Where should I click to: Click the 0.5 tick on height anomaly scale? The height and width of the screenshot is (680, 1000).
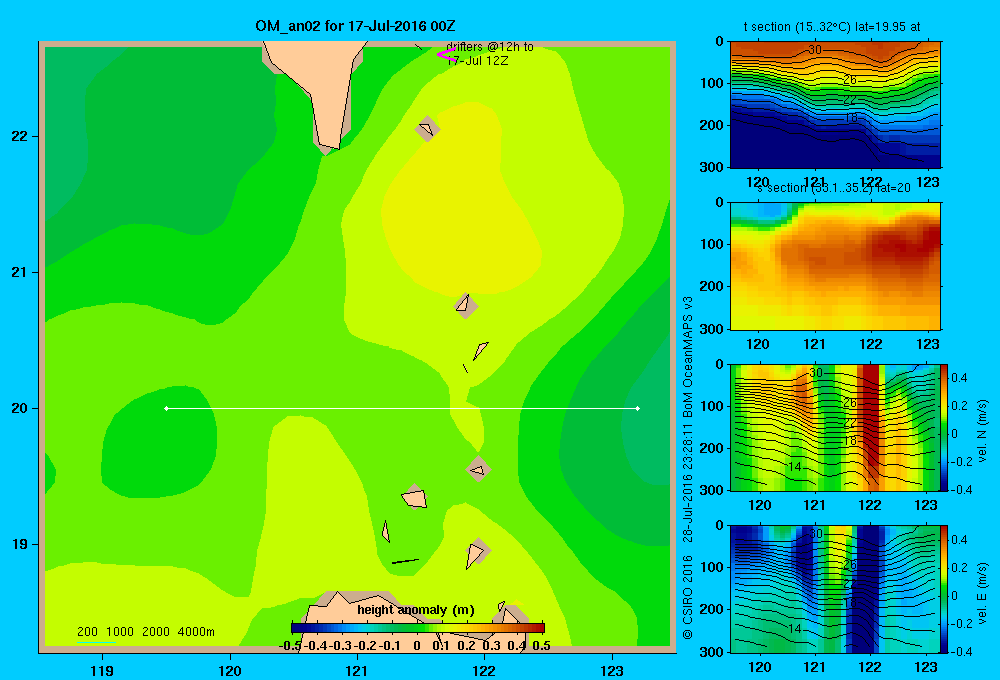tap(541, 646)
